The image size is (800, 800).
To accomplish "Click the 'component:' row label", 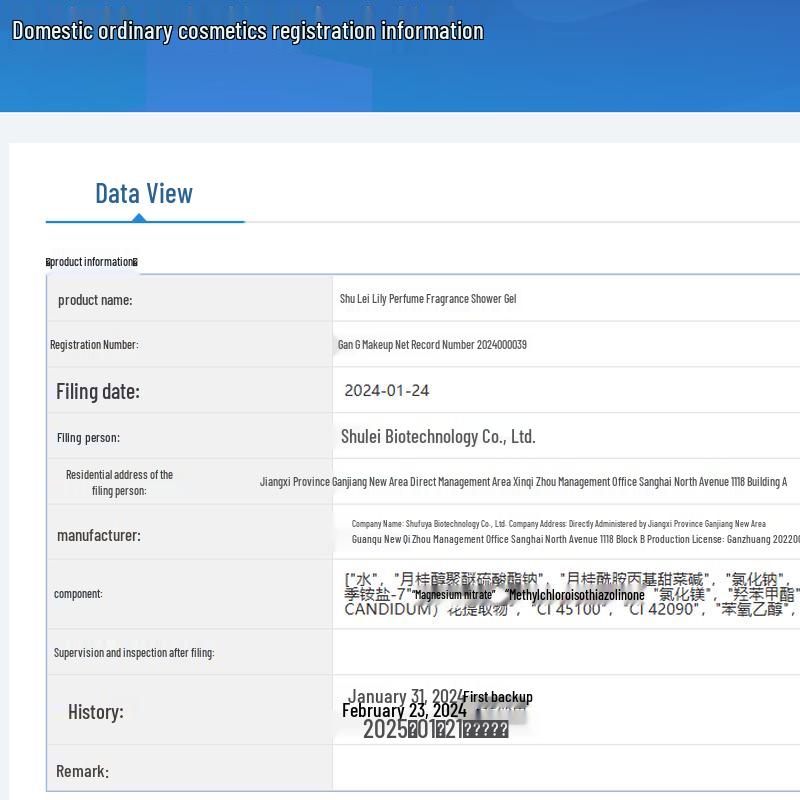I will [x=78, y=594].
